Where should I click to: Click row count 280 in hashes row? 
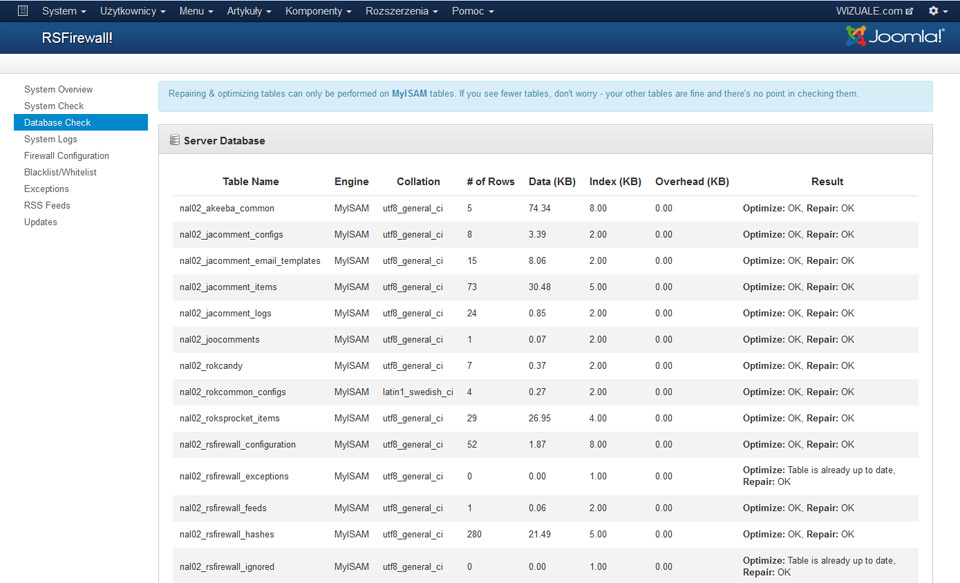coord(474,535)
